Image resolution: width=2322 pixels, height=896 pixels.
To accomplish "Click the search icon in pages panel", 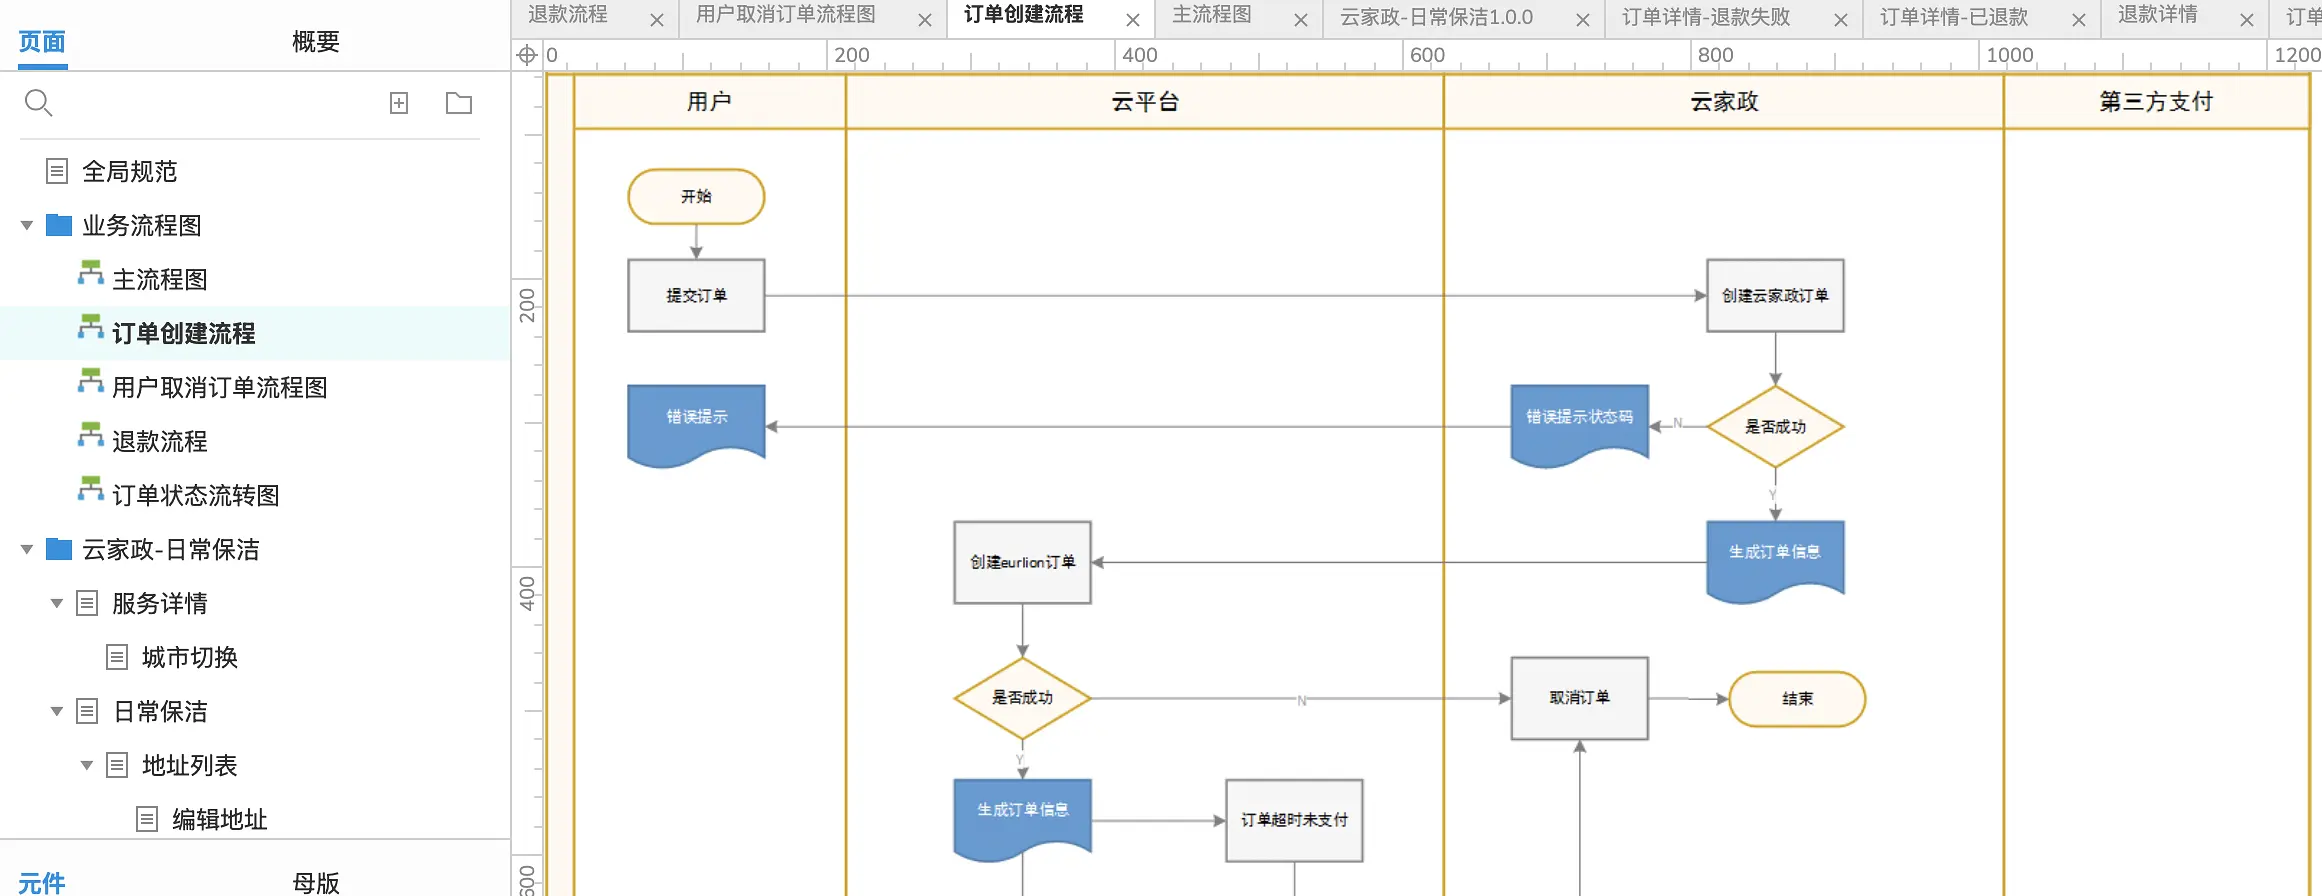I will (38, 103).
